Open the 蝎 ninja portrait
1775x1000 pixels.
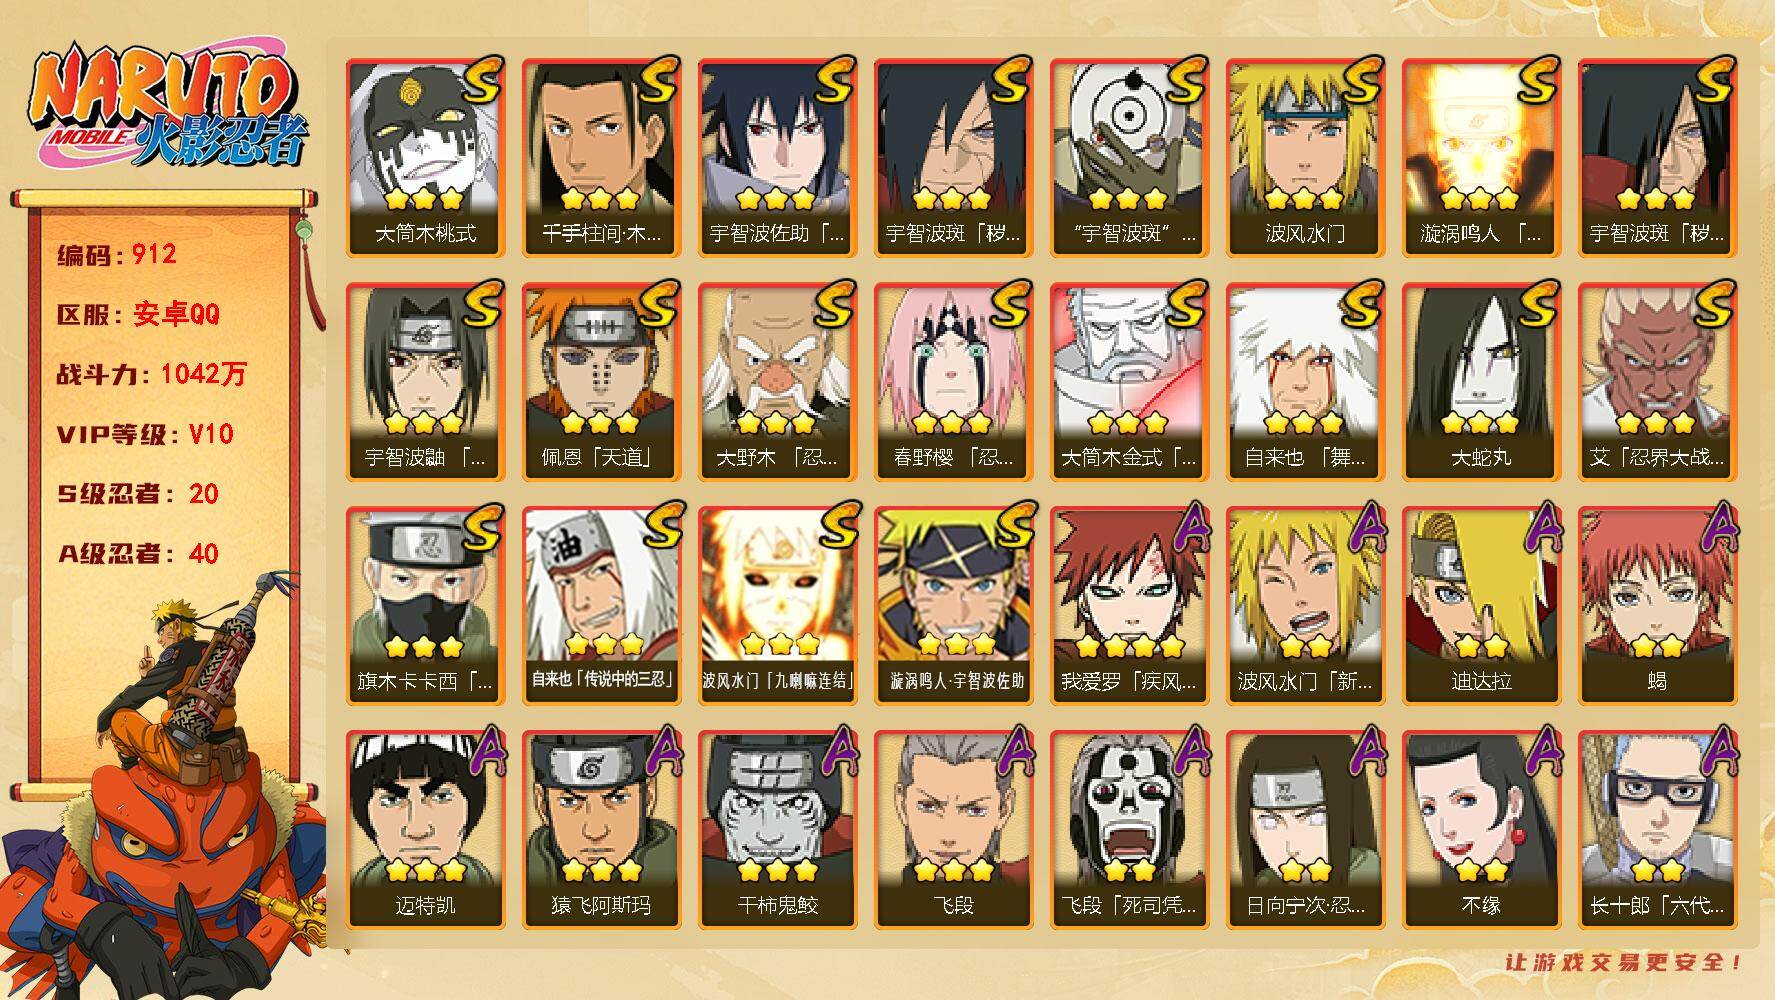click(1657, 605)
